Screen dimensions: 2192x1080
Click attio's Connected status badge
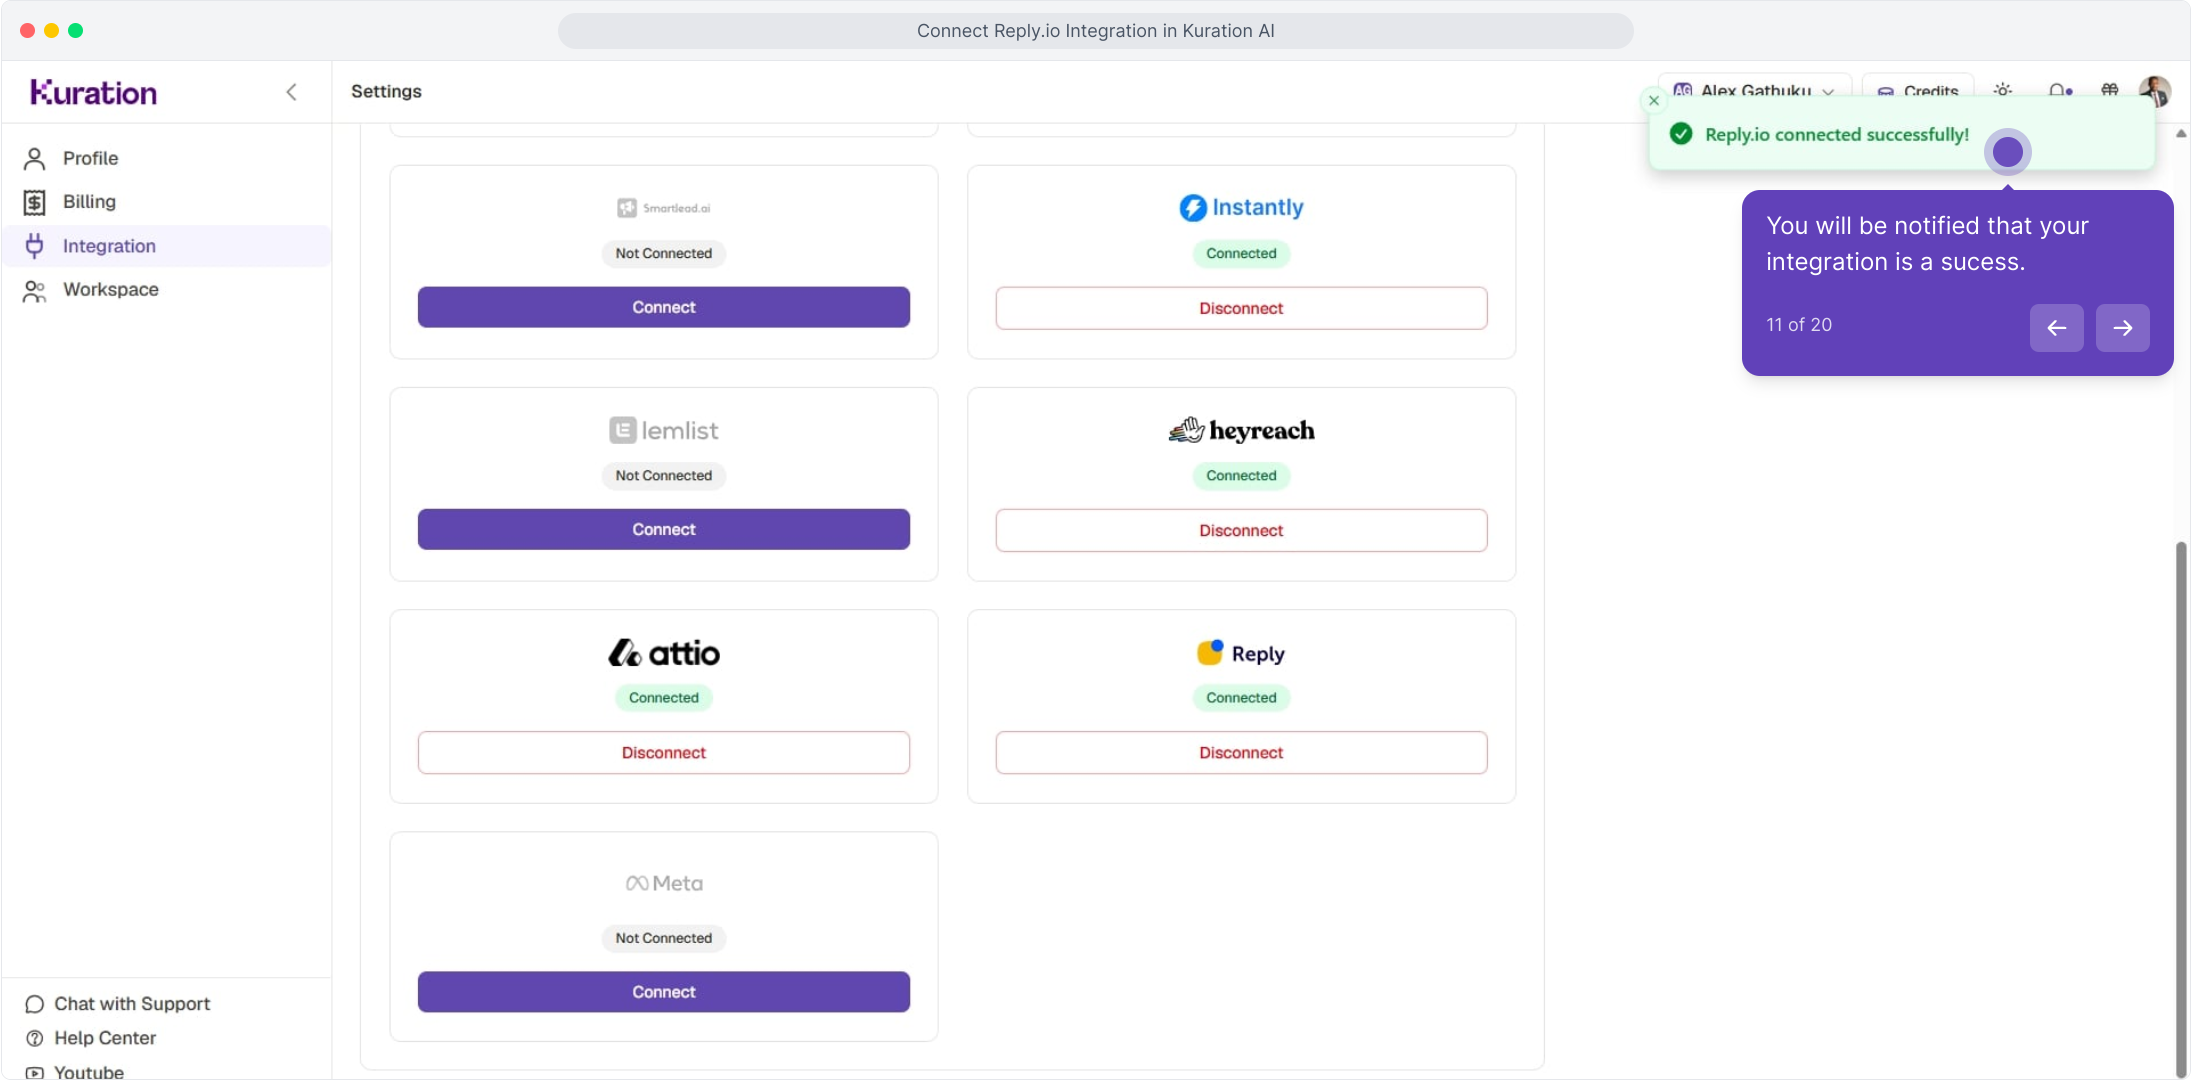click(664, 697)
